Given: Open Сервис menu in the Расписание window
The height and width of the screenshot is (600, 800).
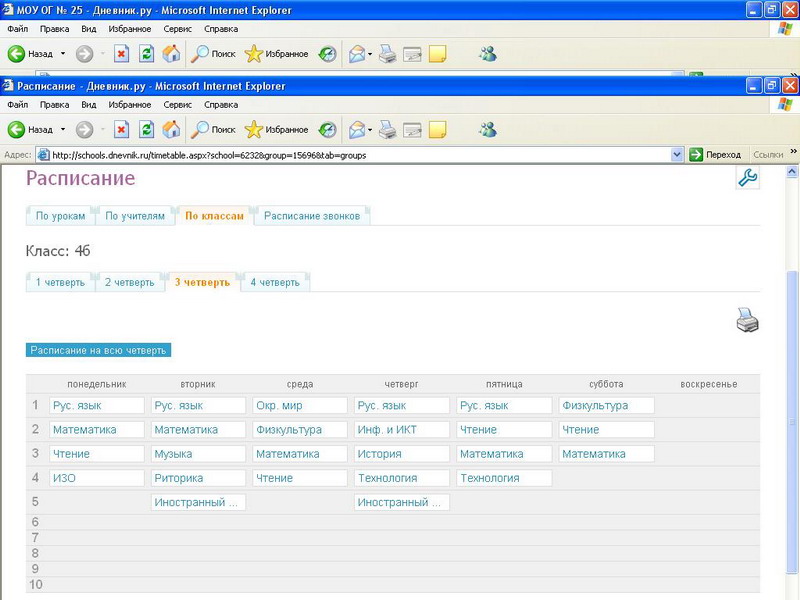Looking at the screenshot, I should 177,104.
